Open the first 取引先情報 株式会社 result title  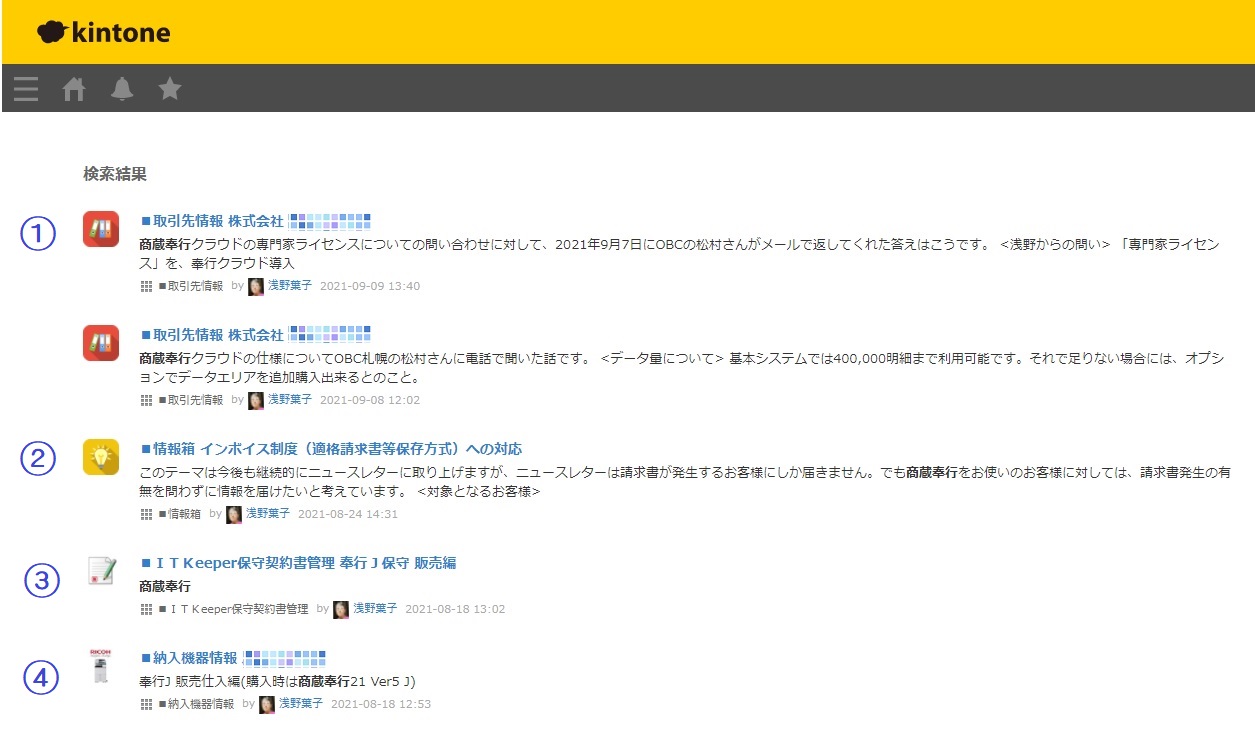coord(212,221)
